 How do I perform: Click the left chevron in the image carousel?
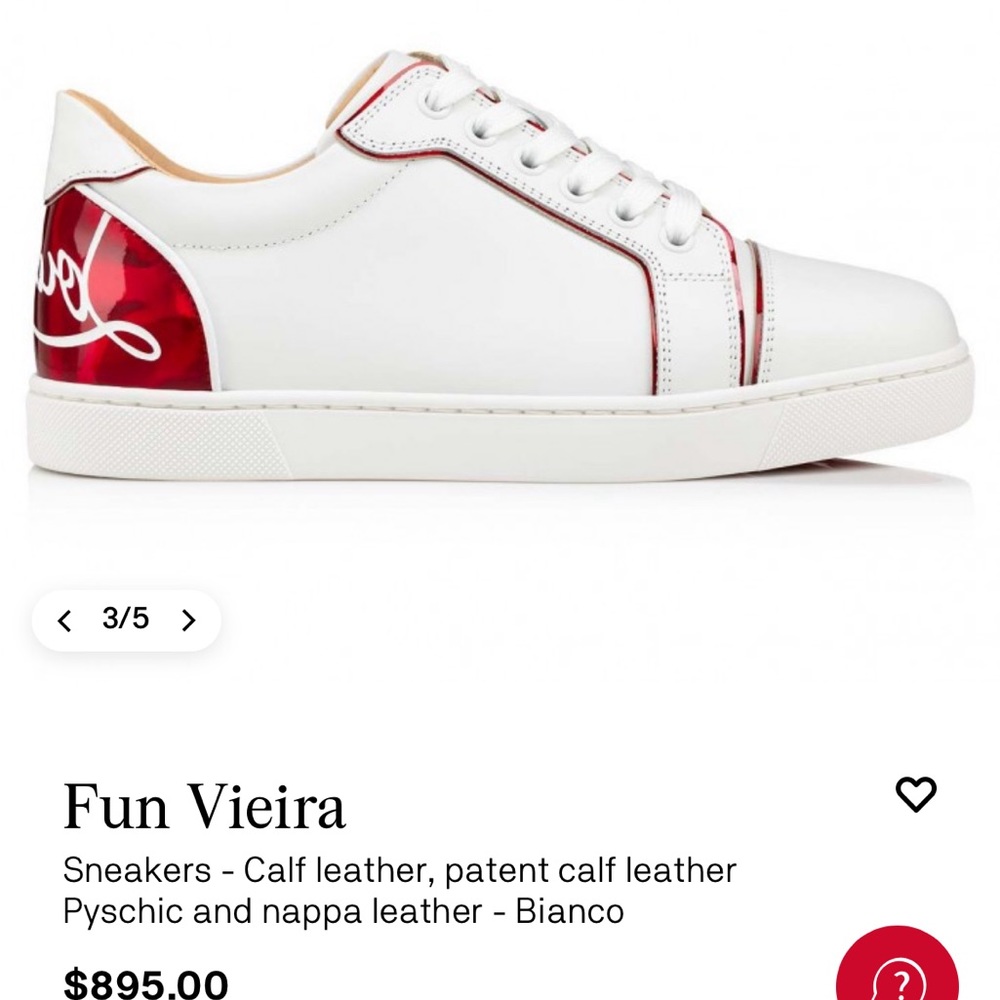(66, 621)
